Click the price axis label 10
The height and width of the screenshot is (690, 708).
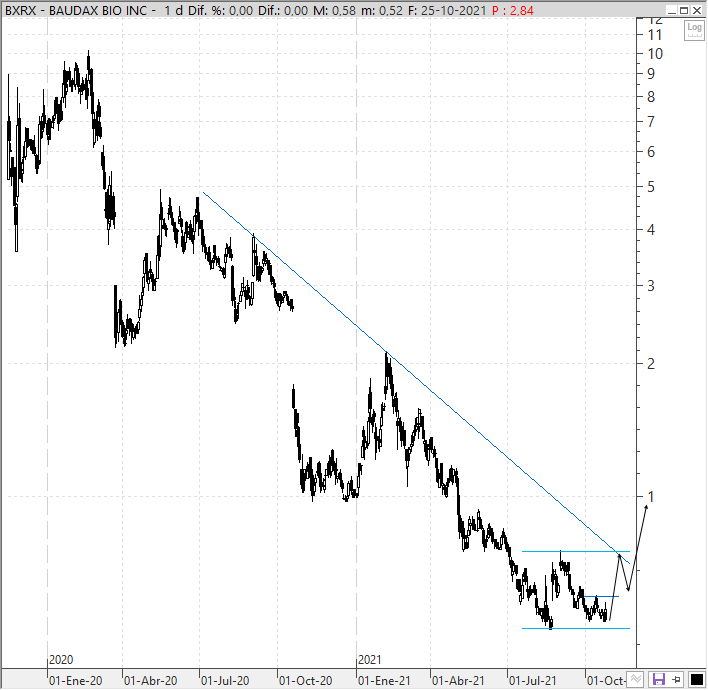point(655,54)
